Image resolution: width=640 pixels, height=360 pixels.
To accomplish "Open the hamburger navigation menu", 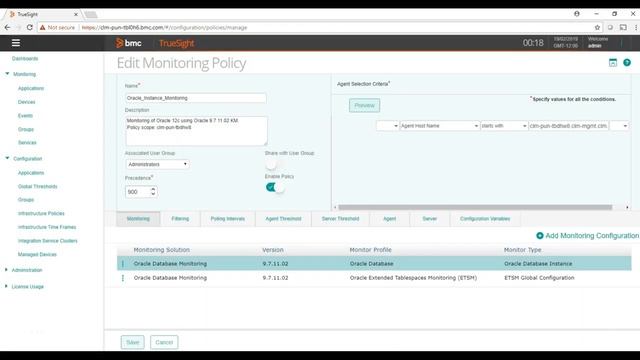I will coord(16,43).
